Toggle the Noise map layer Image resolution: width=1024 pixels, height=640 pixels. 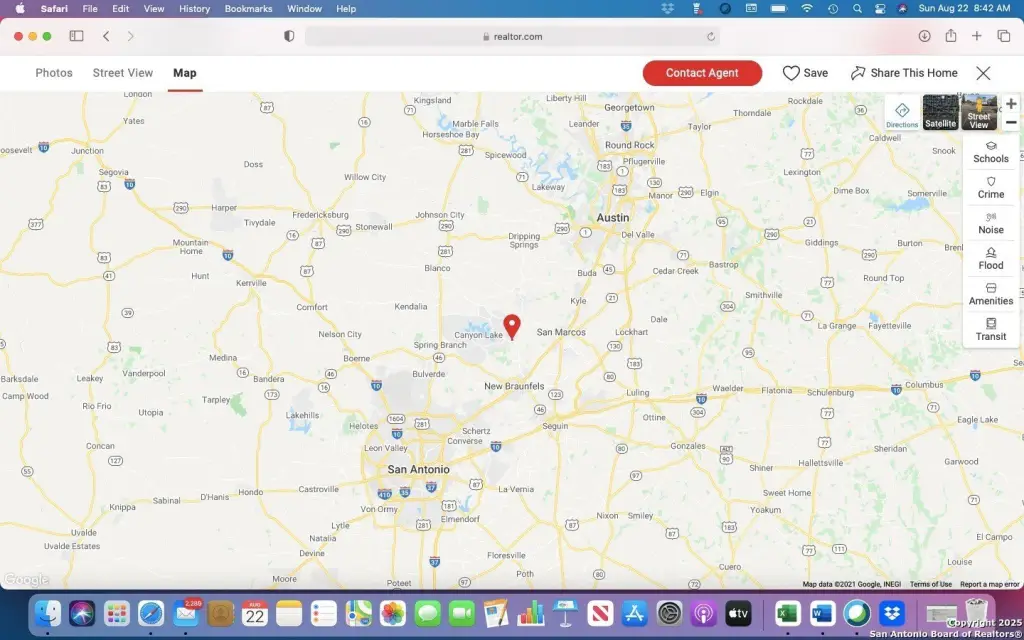click(x=991, y=223)
